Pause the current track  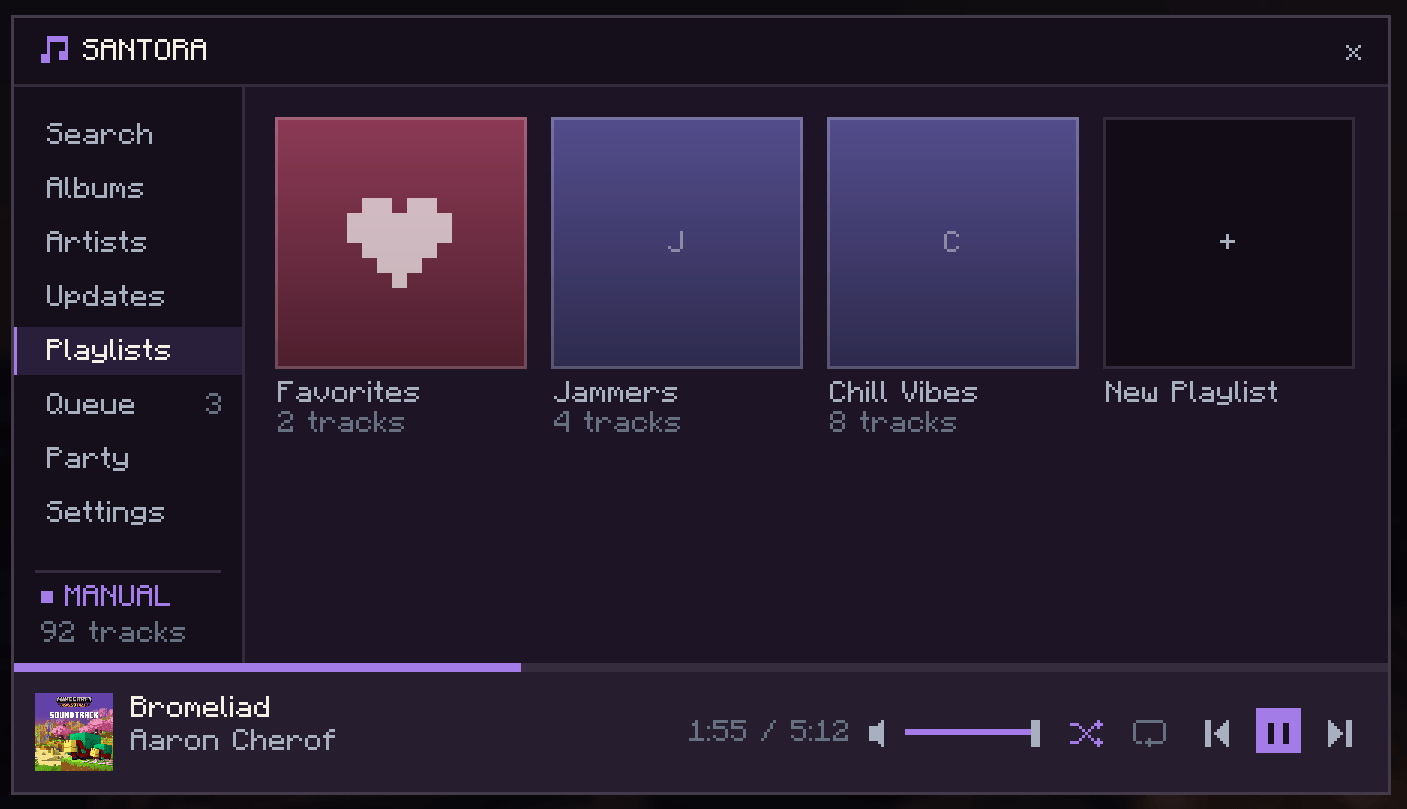coord(1278,731)
